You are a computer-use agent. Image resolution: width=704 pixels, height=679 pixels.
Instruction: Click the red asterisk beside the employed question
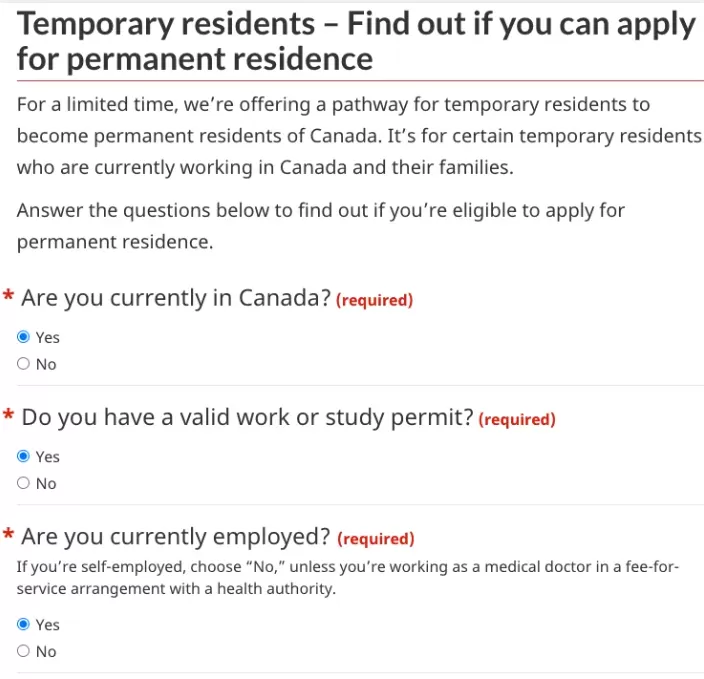point(9,534)
